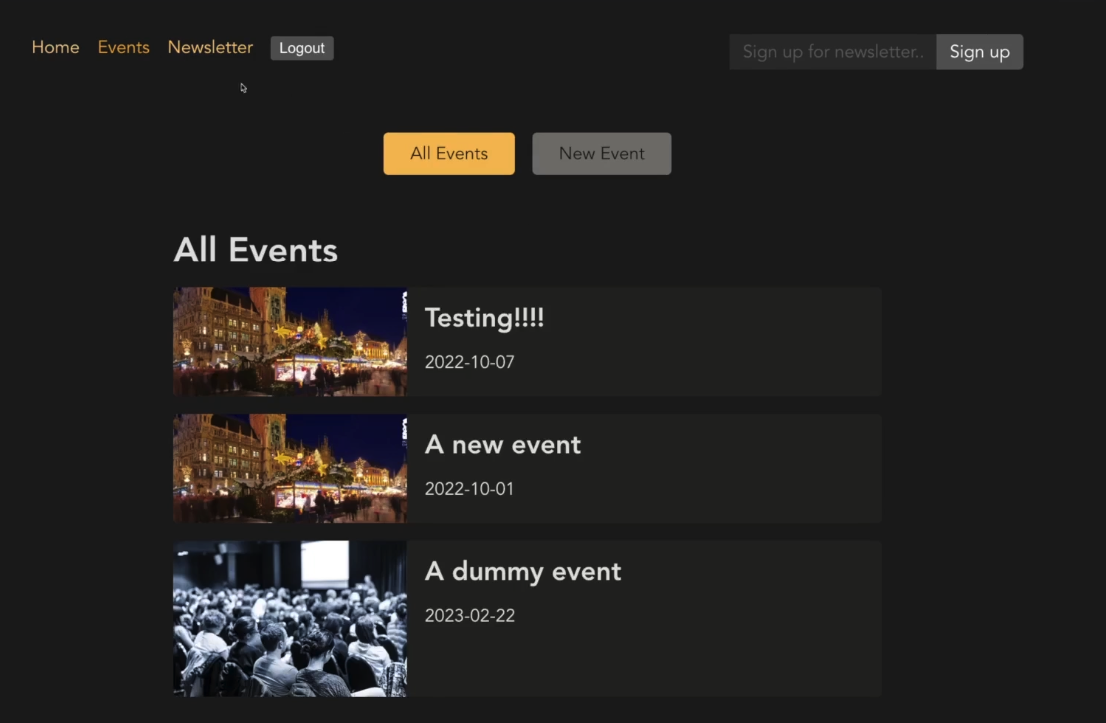Click the Logout button
Image resolution: width=1106 pixels, height=723 pixels.
click(x=301, y=47)
